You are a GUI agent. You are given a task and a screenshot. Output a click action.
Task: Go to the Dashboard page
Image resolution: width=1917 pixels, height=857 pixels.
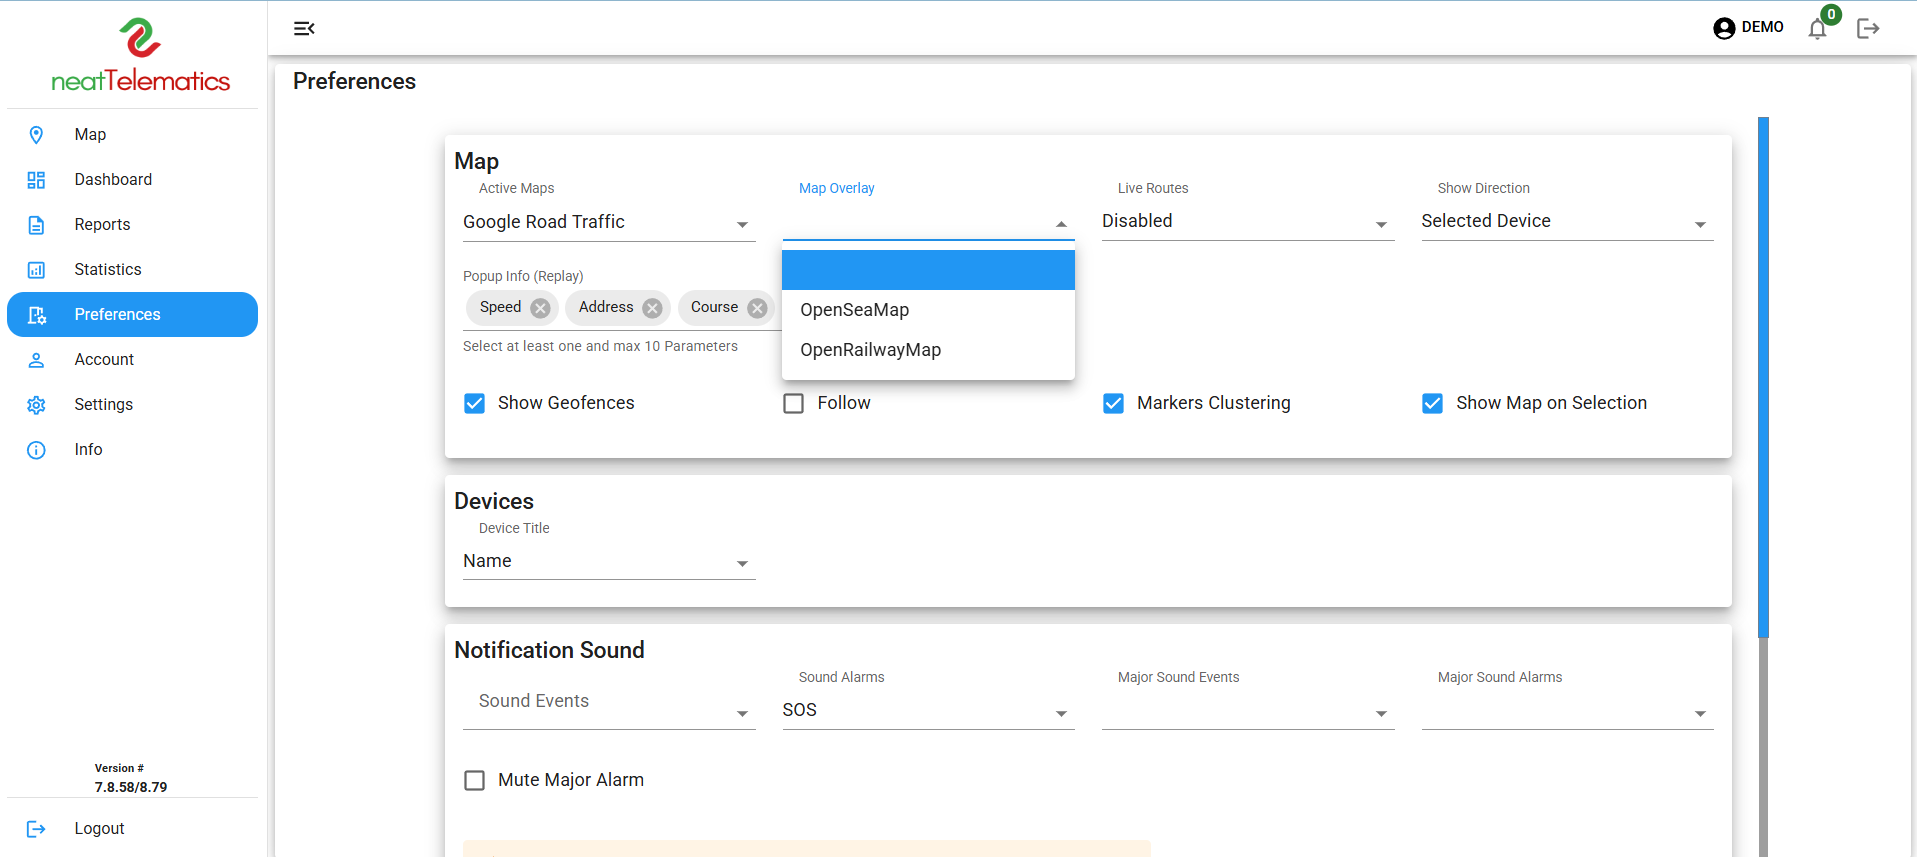pos(113,180)
